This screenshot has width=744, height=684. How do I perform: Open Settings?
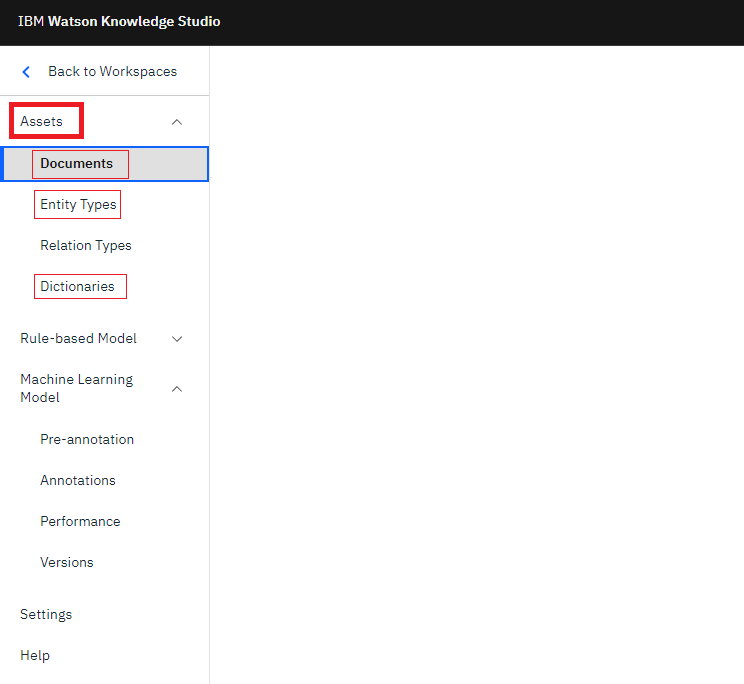(46, 615)
